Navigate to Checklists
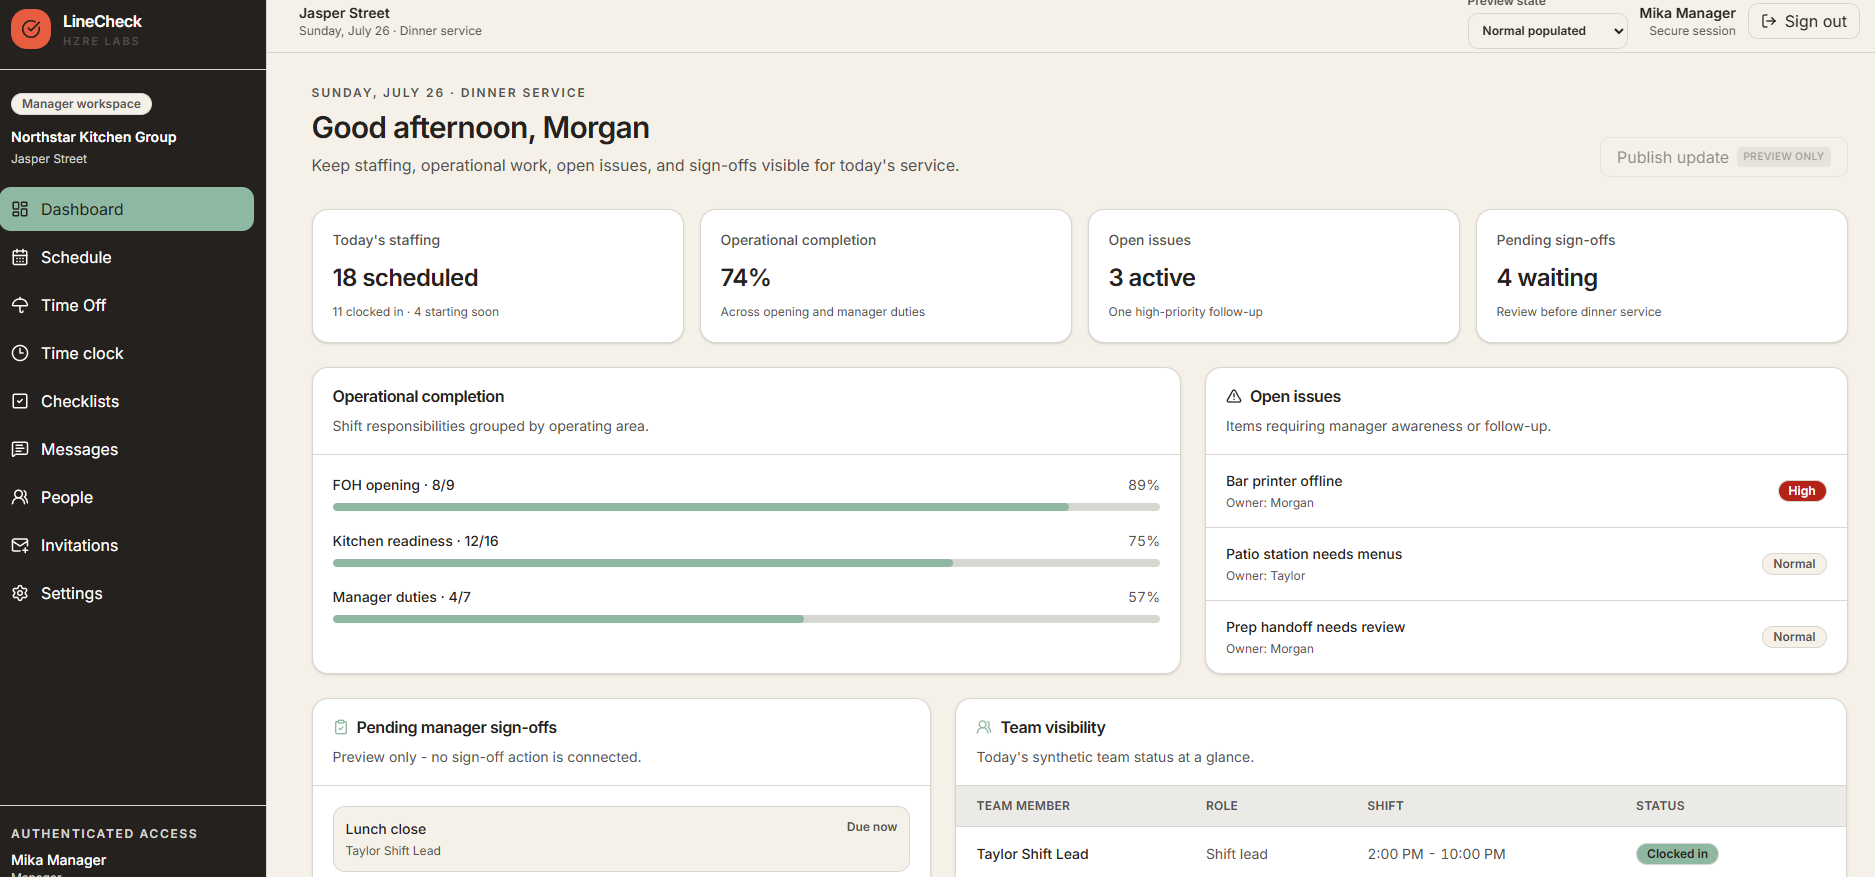Screen dimensions: 1875x877 (x=127, y=401)
